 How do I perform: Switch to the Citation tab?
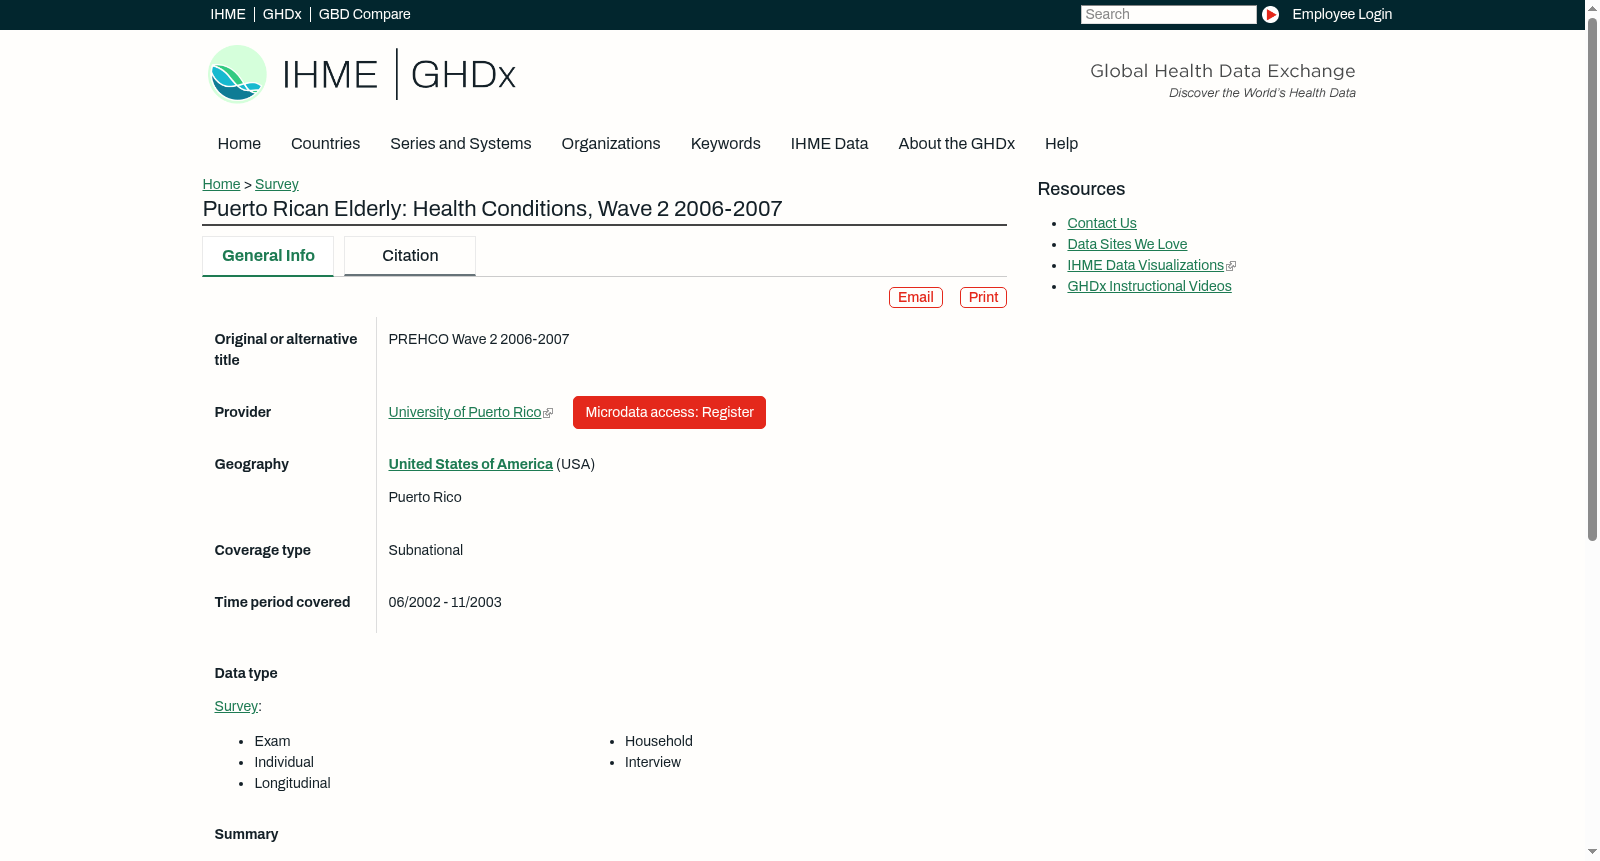coord(410,256)
